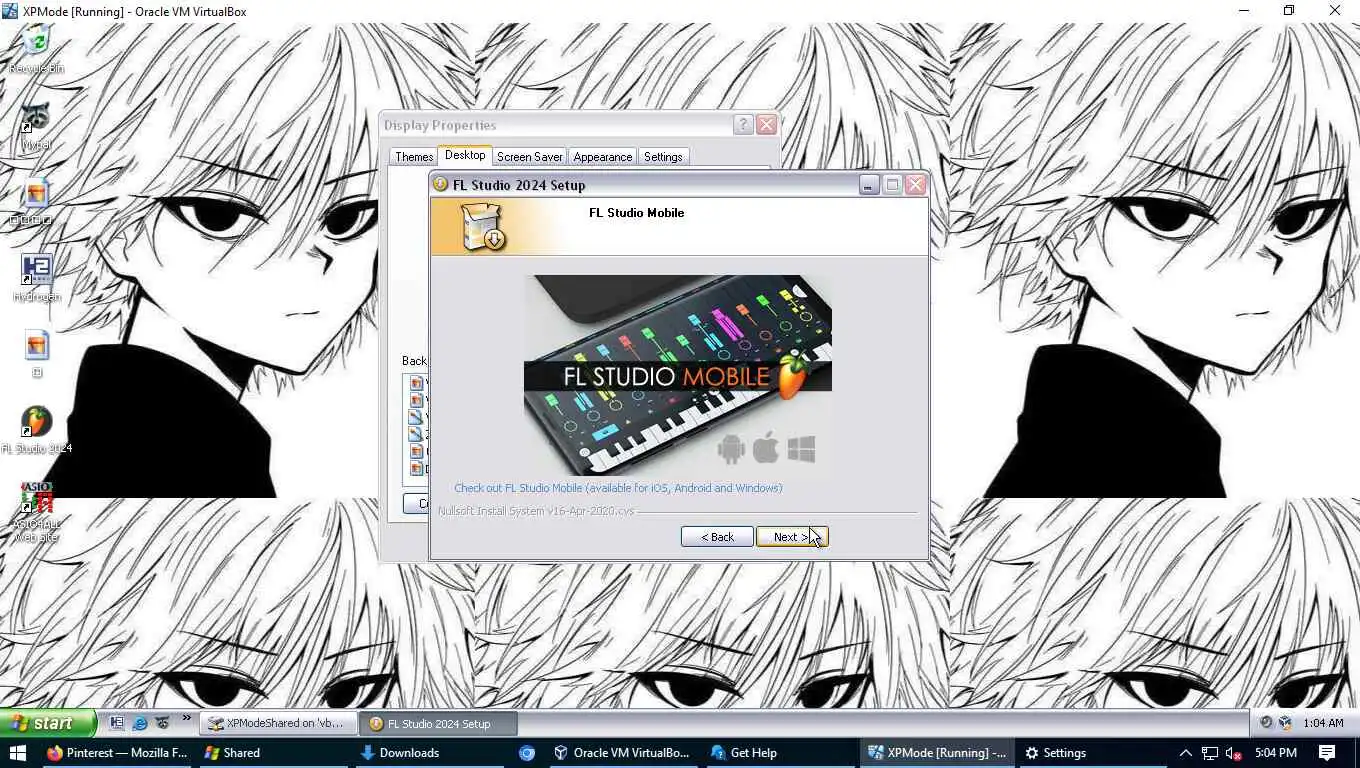Expand the host system tray hidden icons chevron
The image size is (1360, 768).
1185,753
